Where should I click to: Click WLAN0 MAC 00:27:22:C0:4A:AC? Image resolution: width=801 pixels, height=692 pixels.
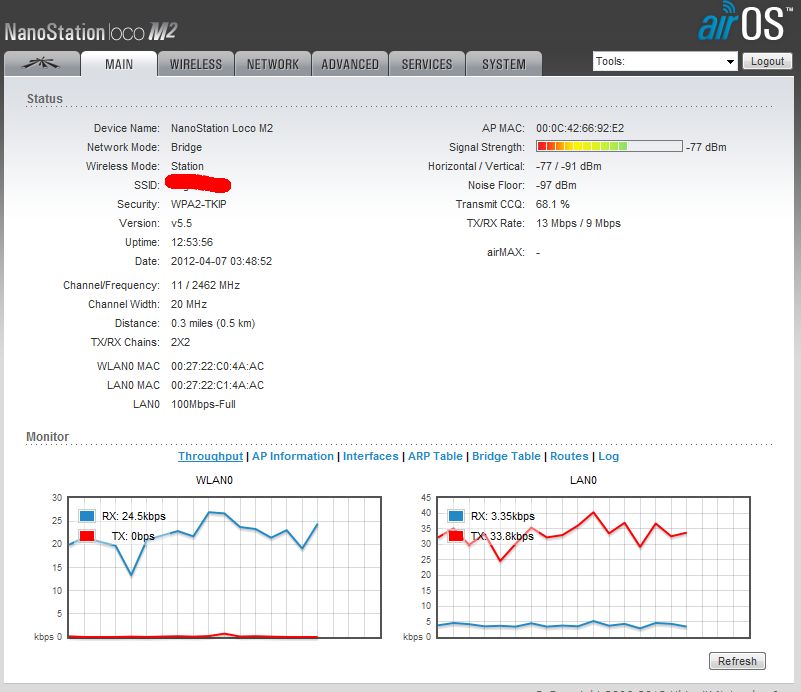pos(218,366)
